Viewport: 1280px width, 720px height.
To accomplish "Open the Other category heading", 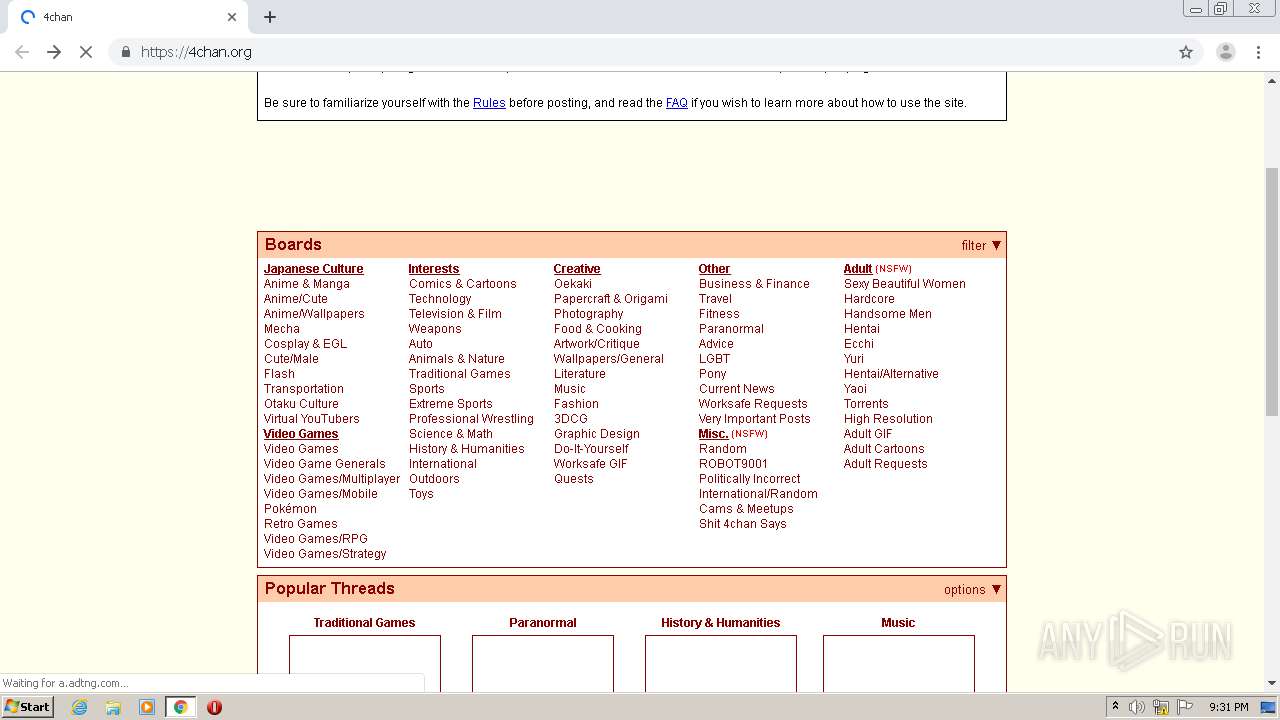I will tap(714, 269).
